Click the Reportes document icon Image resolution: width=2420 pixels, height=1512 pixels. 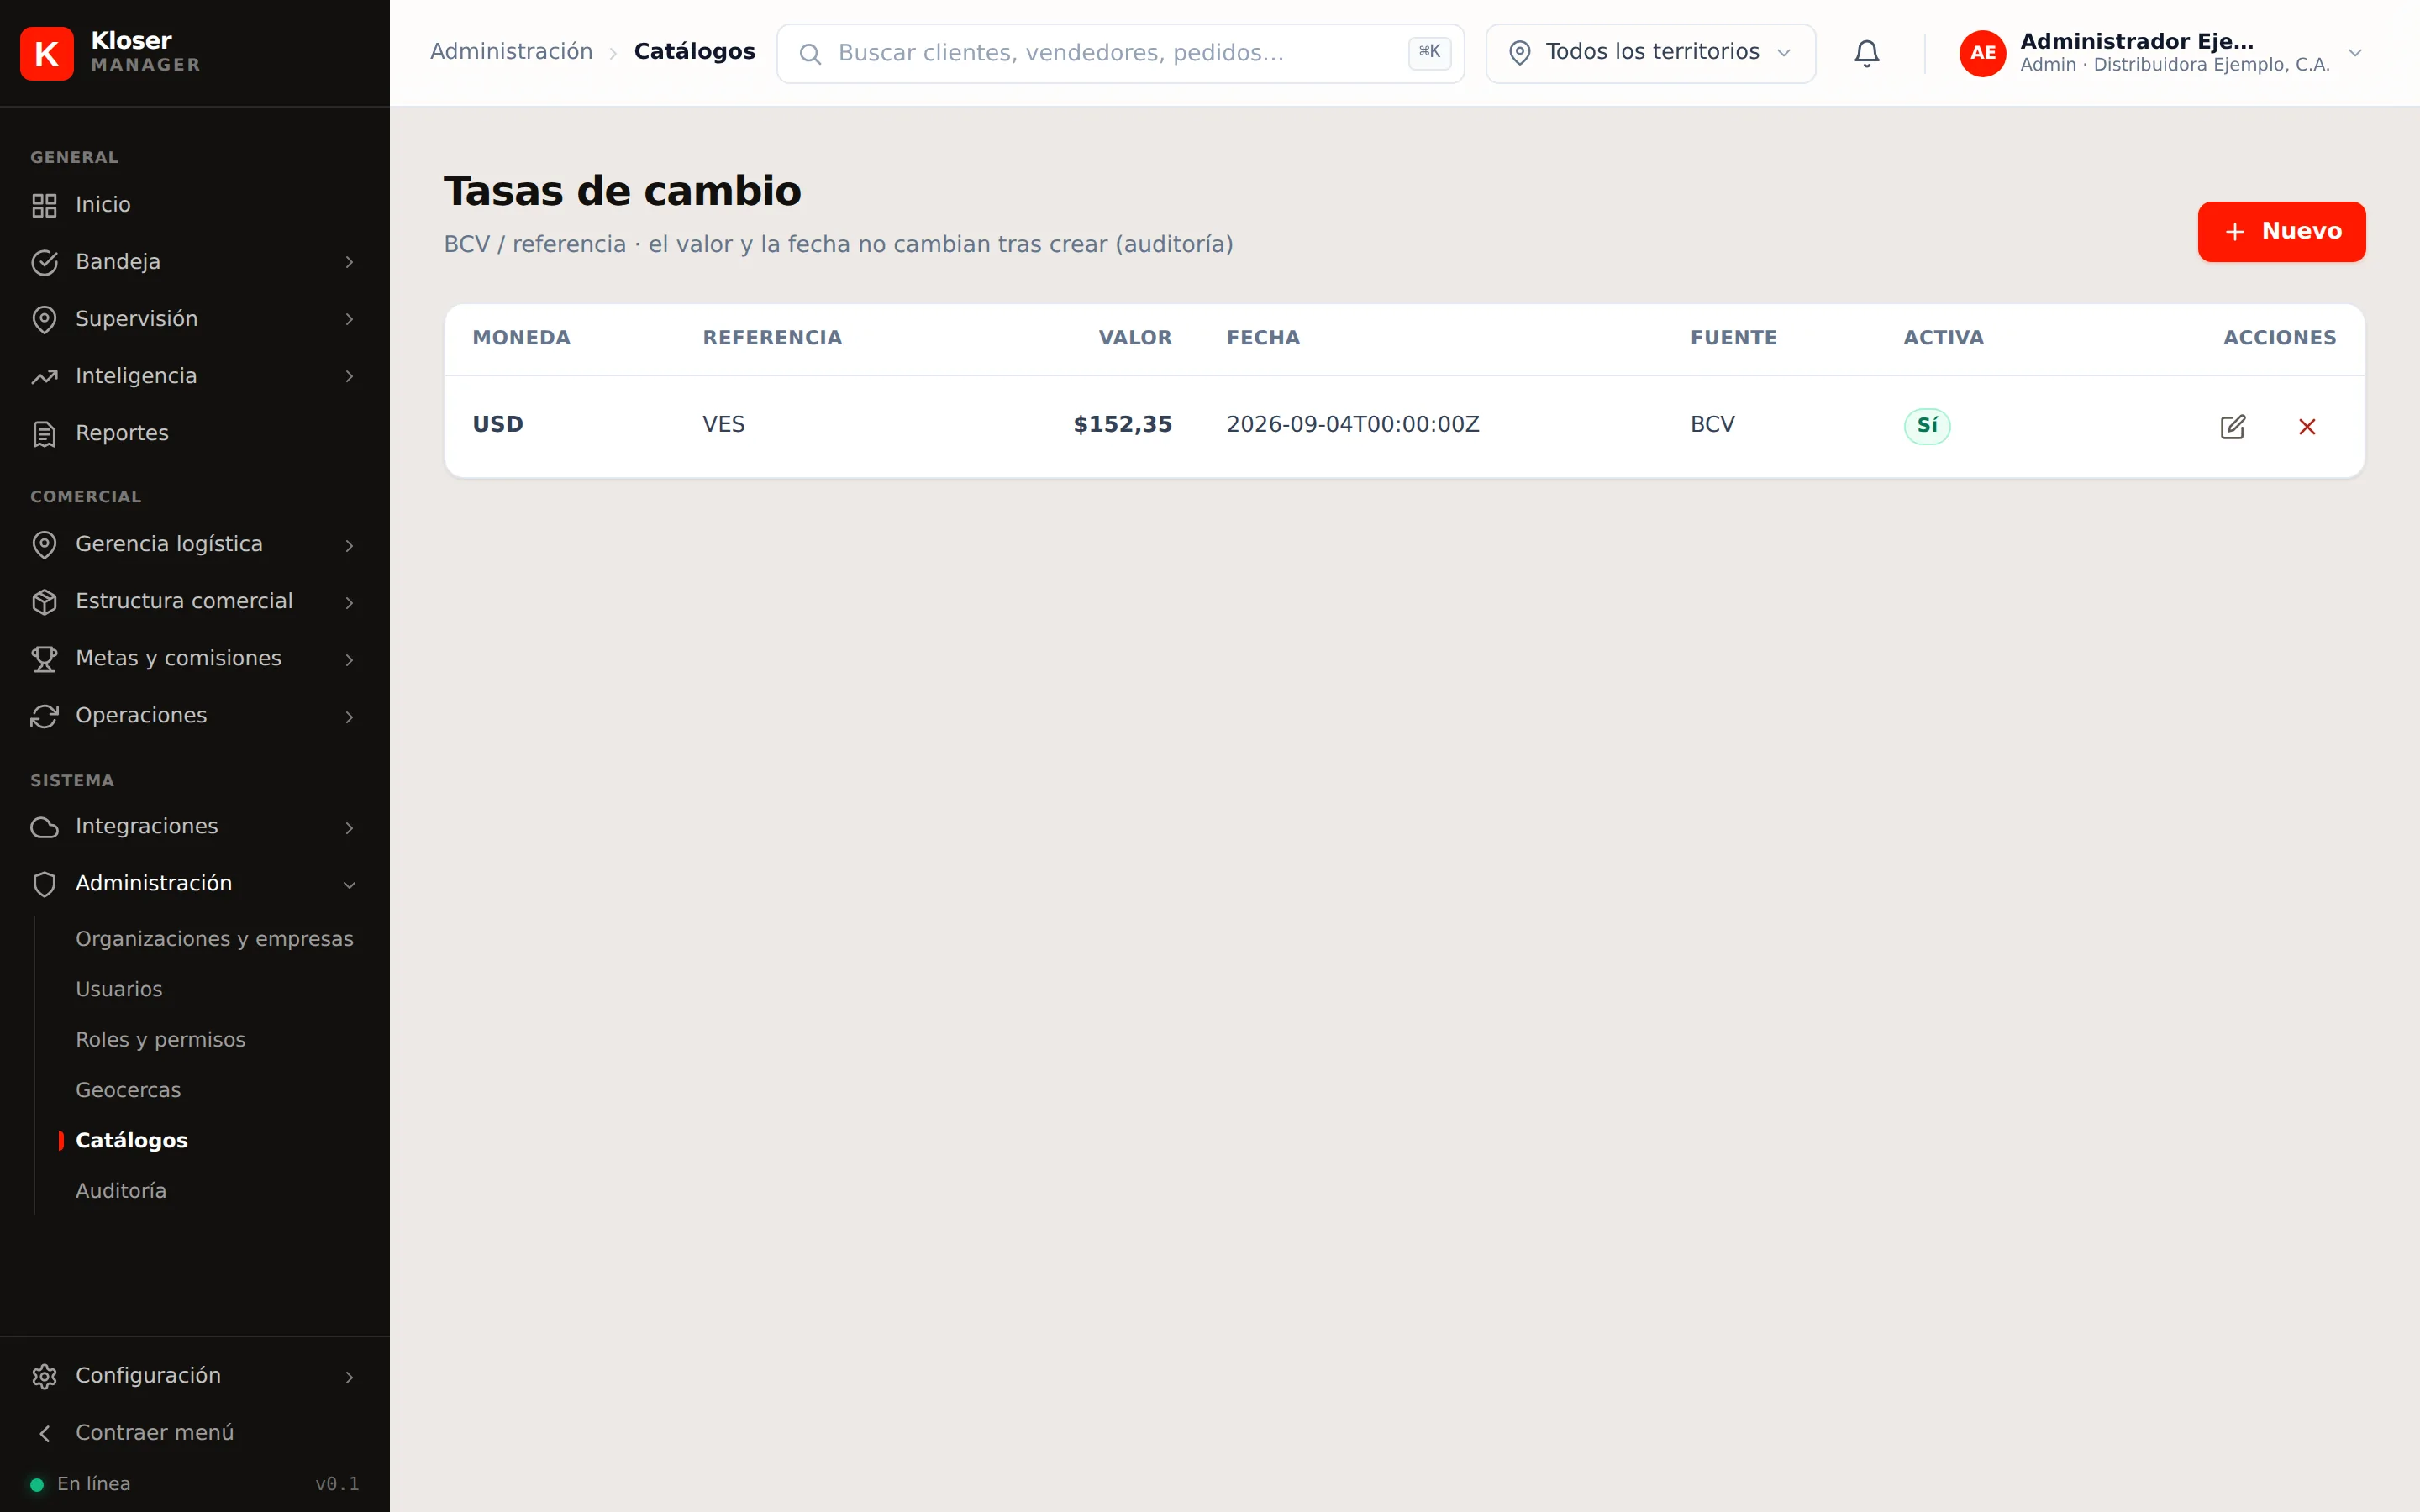click(x=44, y=434)
